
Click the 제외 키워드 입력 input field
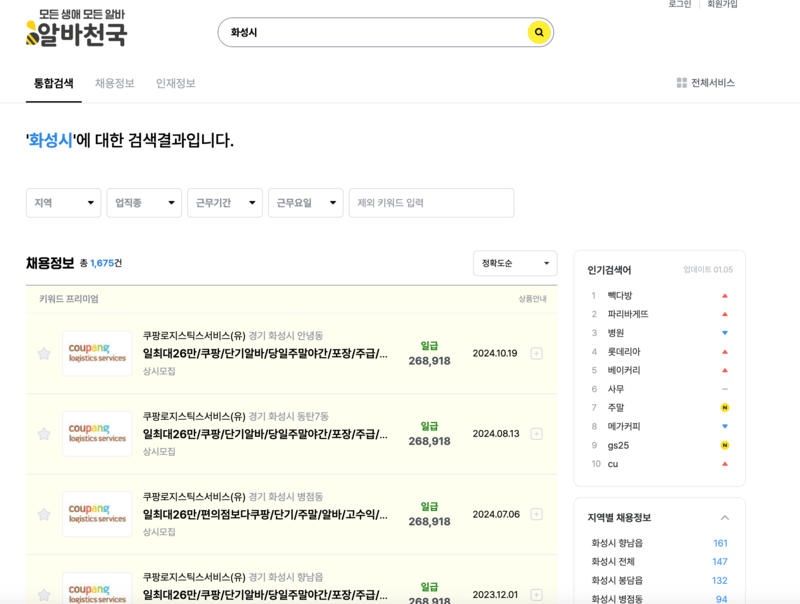(x=430, y=202)
